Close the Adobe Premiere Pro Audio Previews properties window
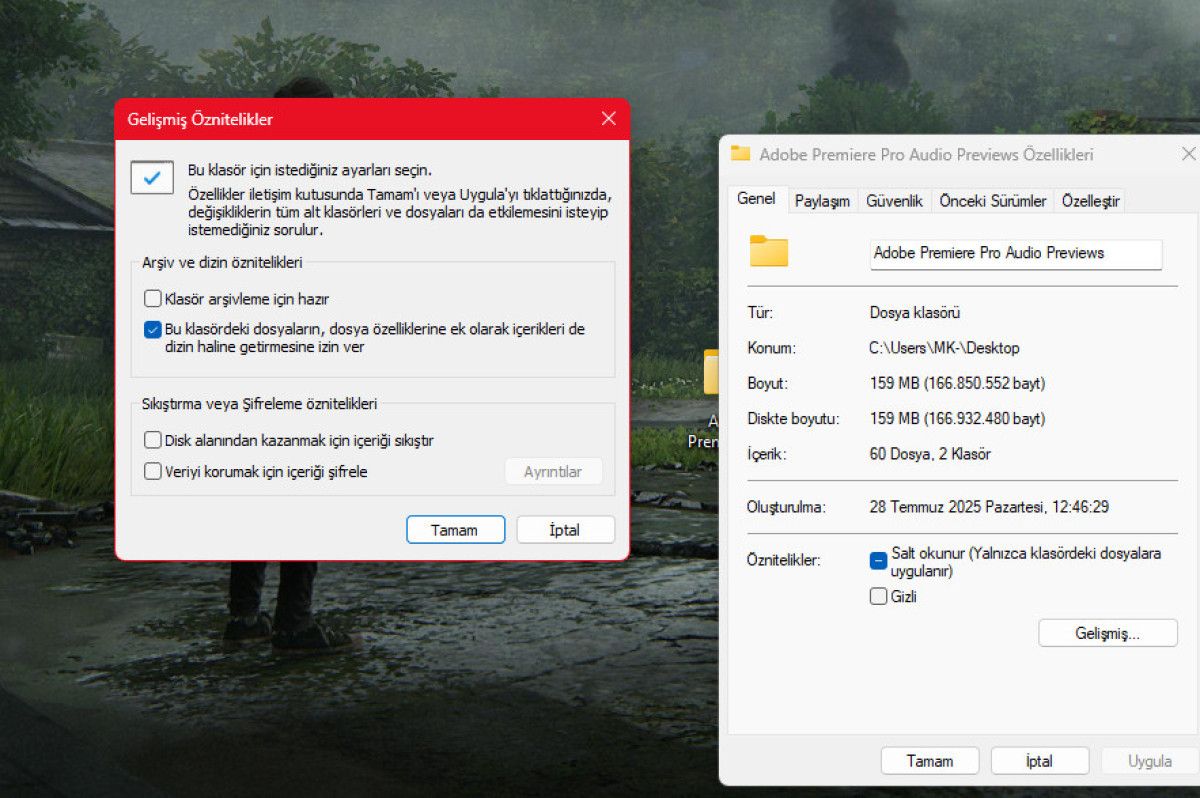 tap(1188, 154)
